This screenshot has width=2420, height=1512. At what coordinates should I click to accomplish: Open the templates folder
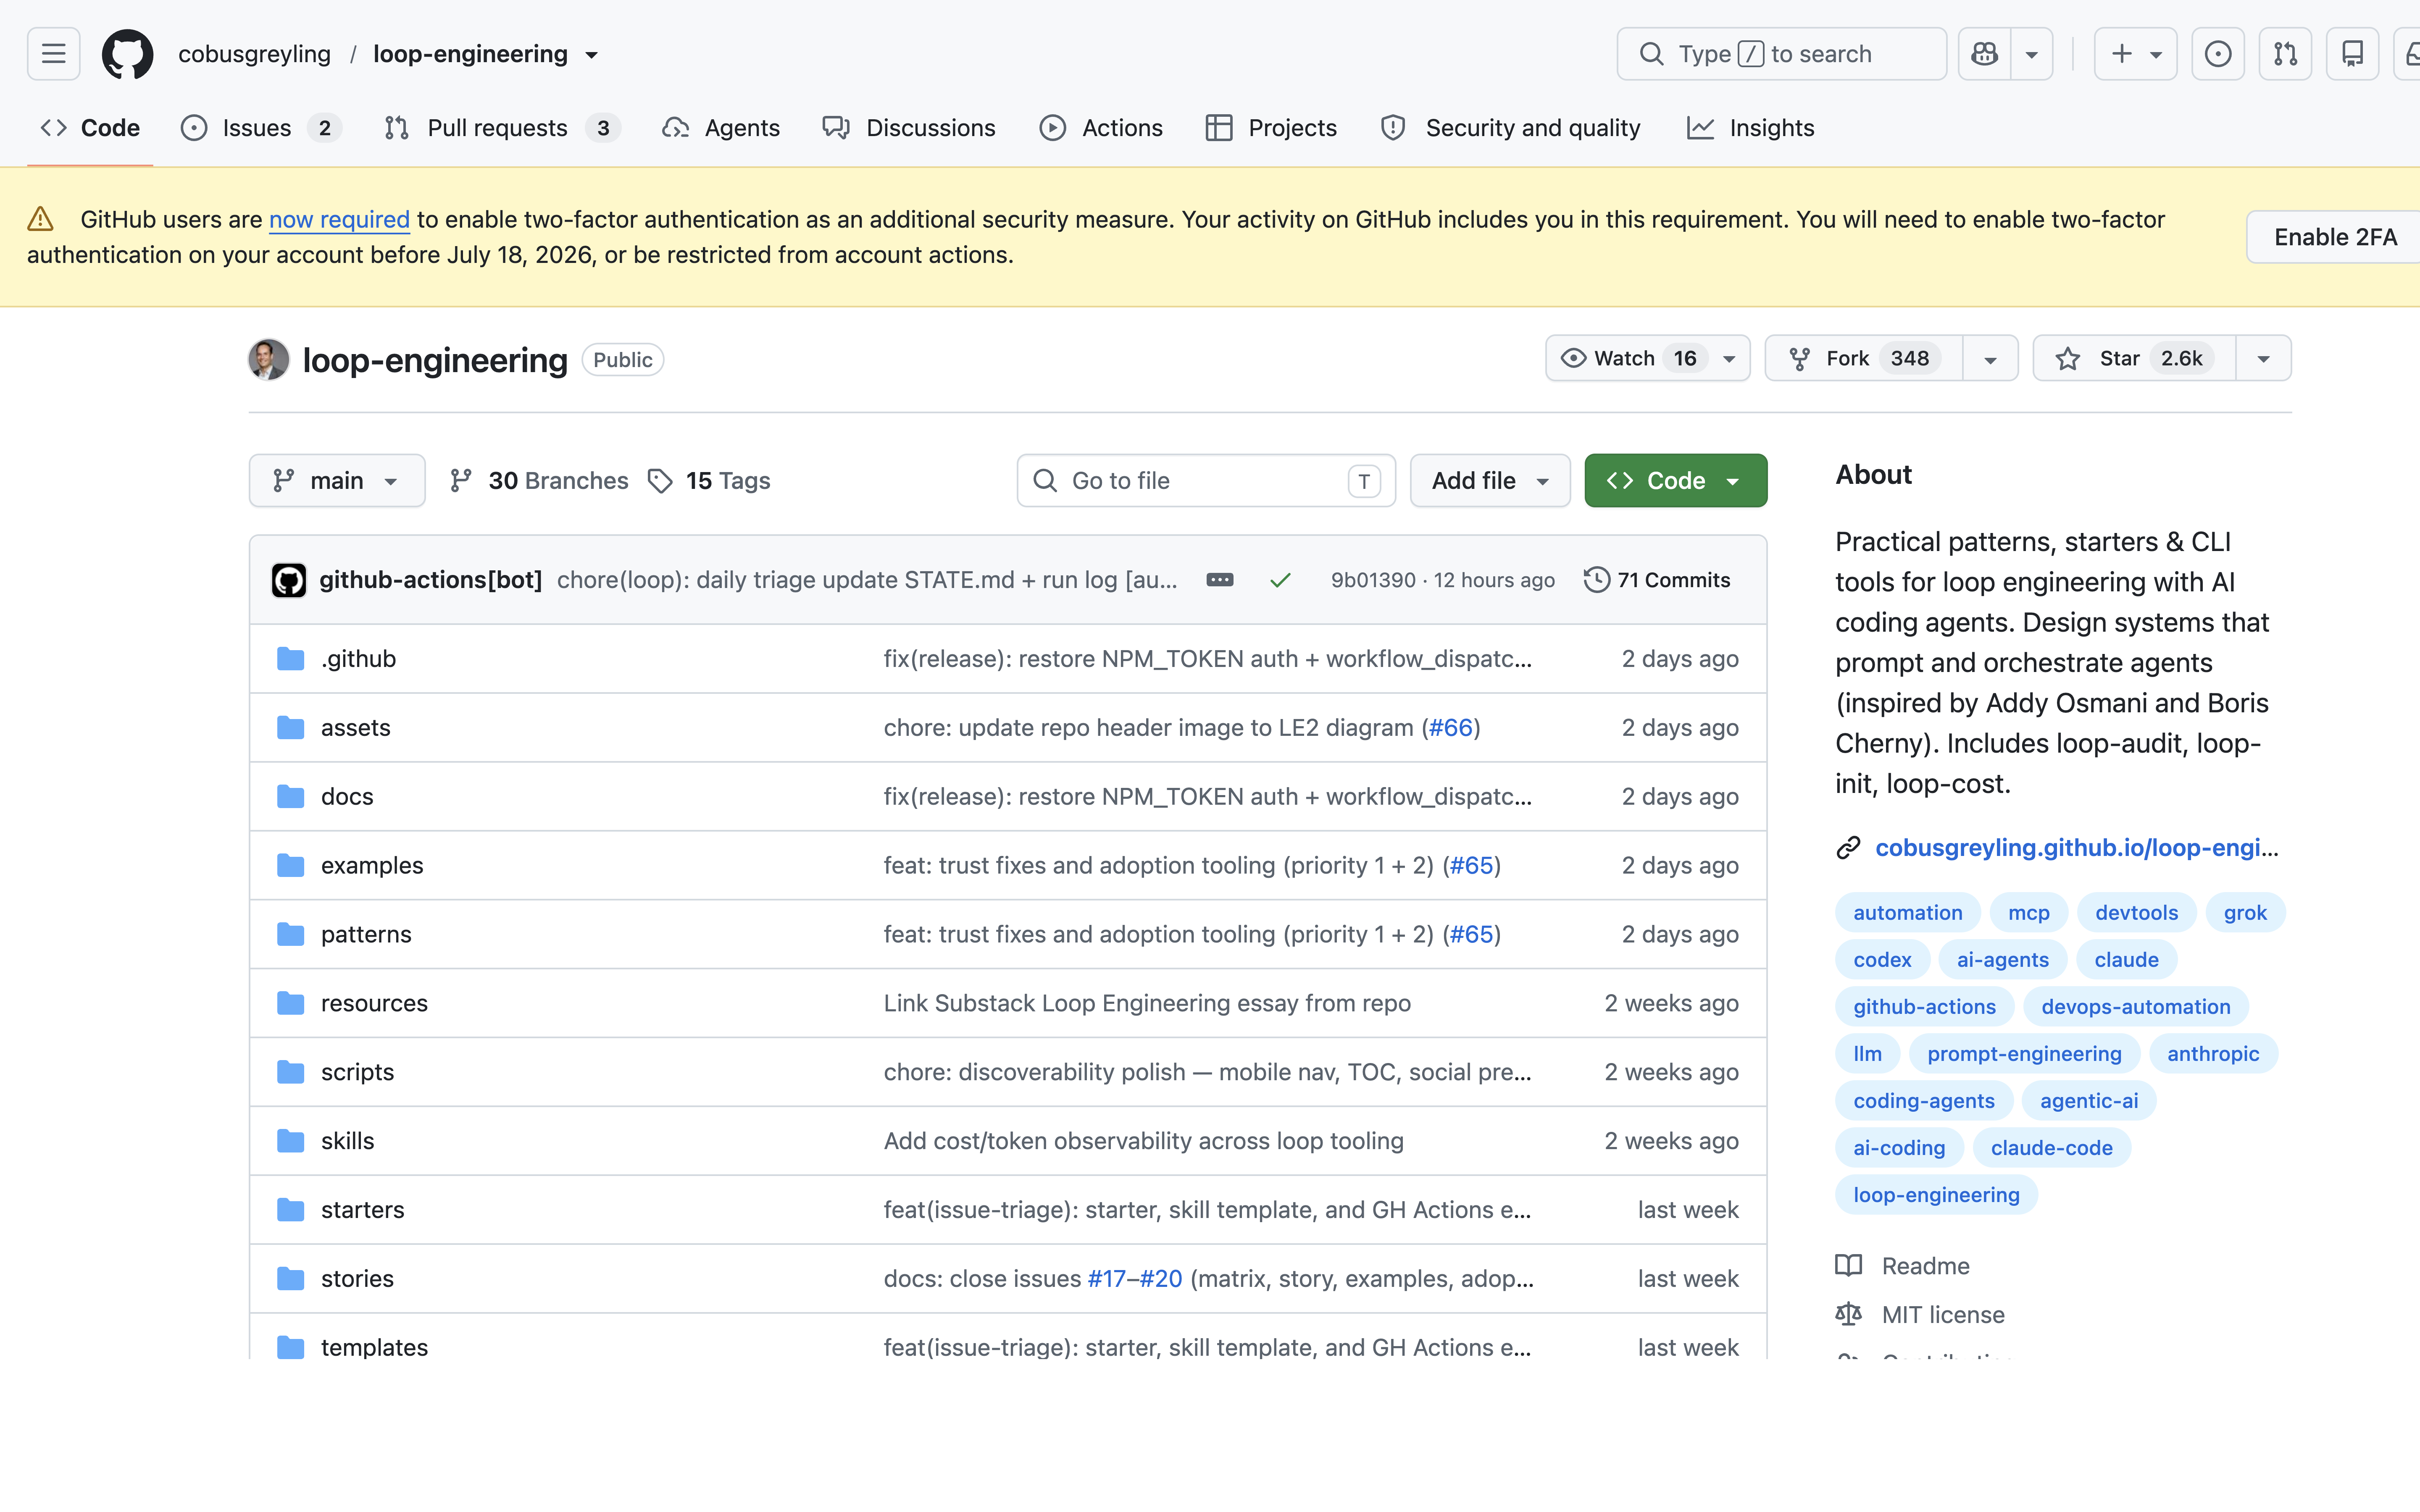(374, 1348)
